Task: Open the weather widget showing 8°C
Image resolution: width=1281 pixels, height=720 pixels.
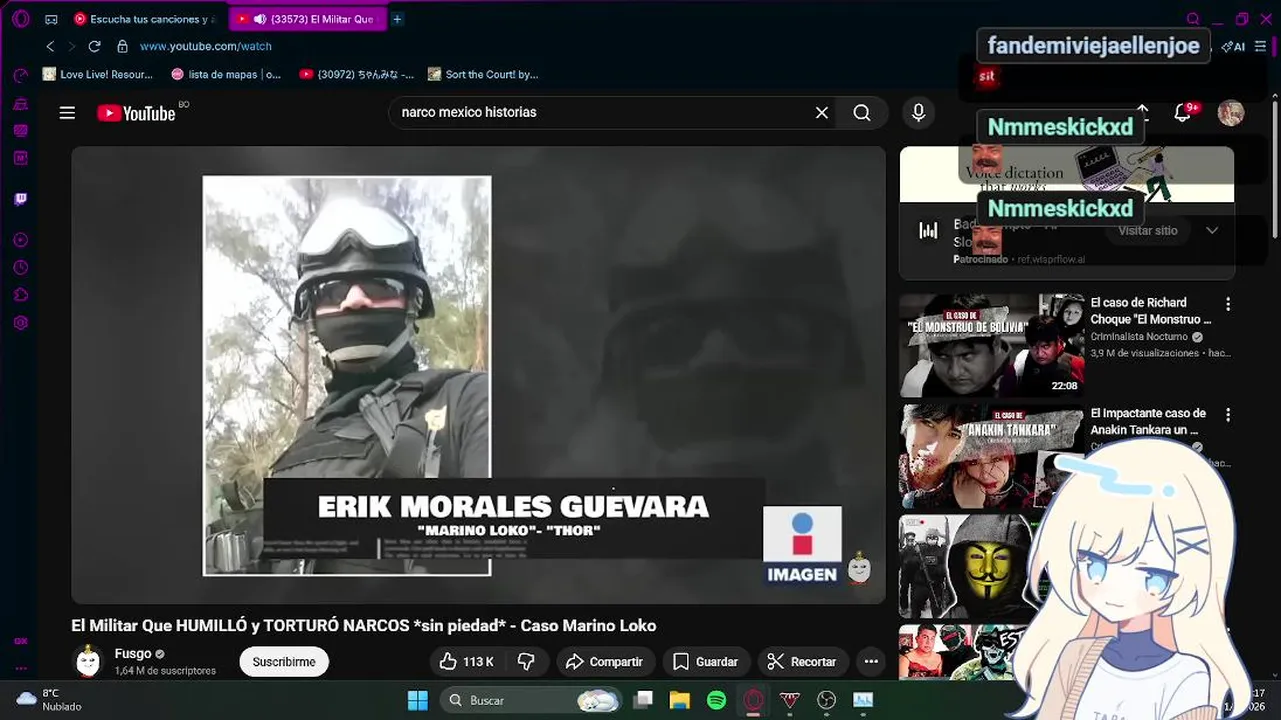Action: pyautogui.click(x=50, y=700)
